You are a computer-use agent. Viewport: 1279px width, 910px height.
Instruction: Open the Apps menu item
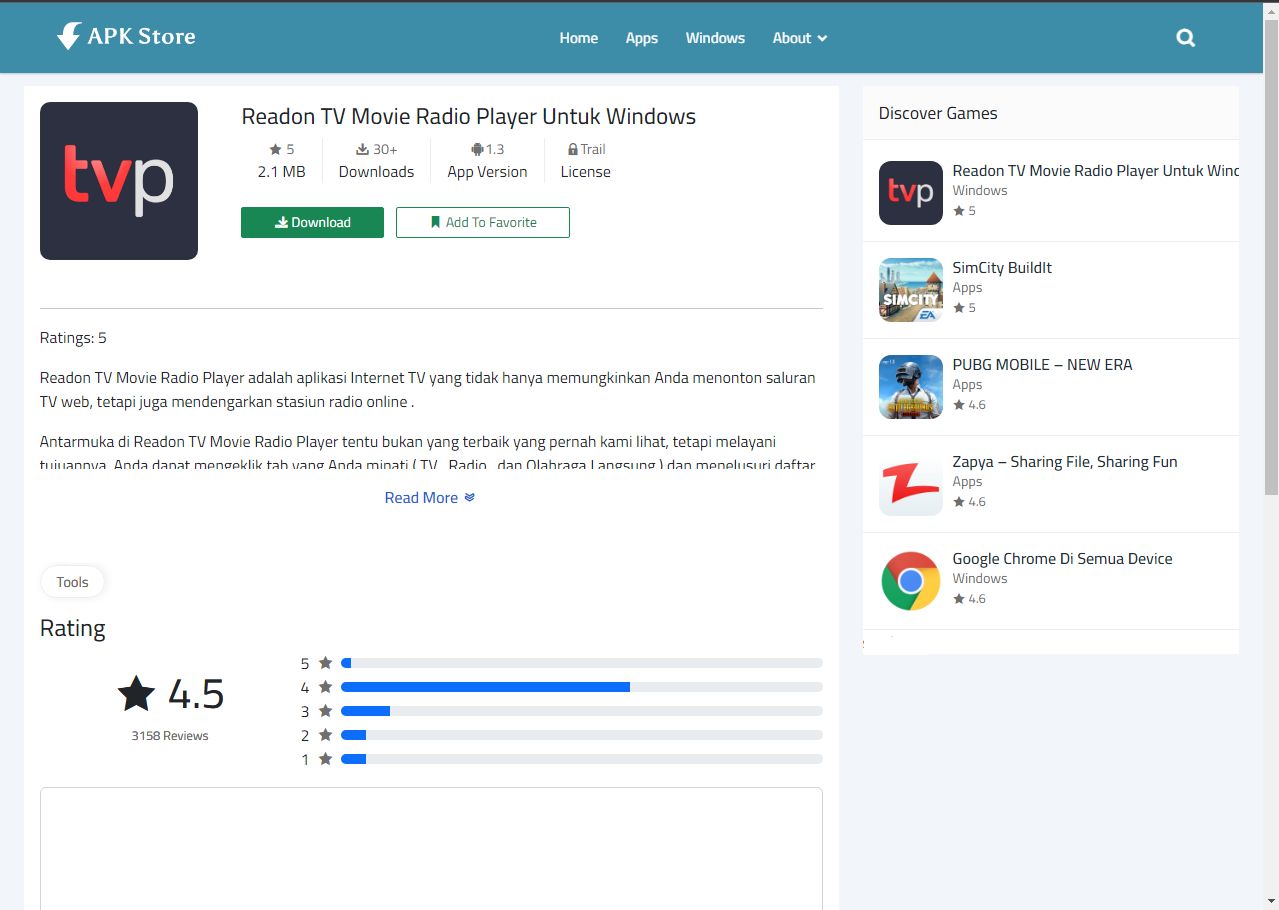click(642, 38)
